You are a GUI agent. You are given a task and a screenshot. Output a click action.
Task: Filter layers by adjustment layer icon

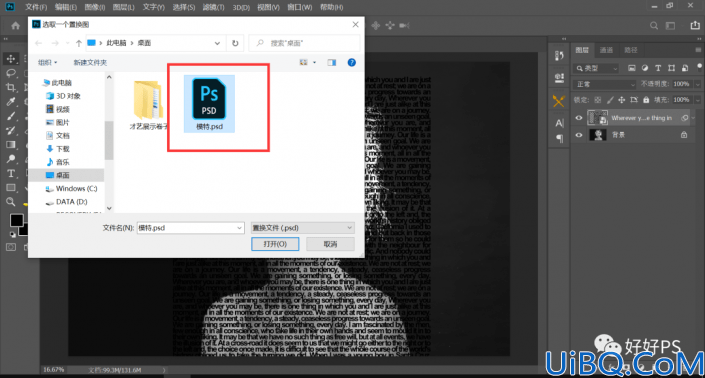click(645, 68)
